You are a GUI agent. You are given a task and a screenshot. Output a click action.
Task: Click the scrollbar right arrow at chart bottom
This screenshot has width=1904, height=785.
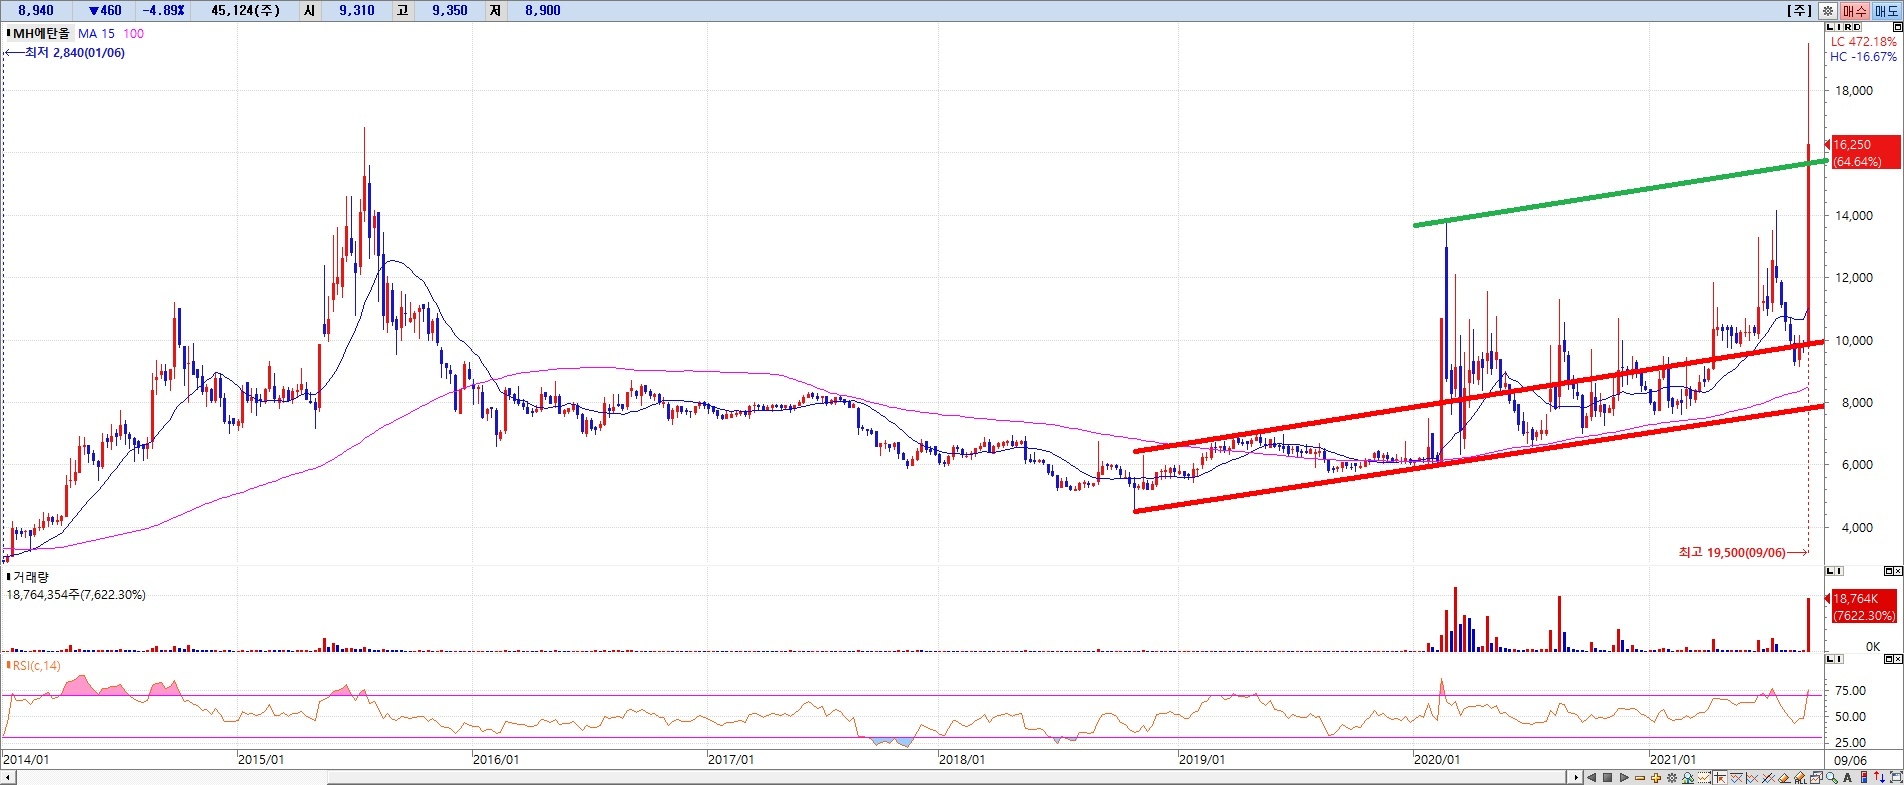[1576, 777]
